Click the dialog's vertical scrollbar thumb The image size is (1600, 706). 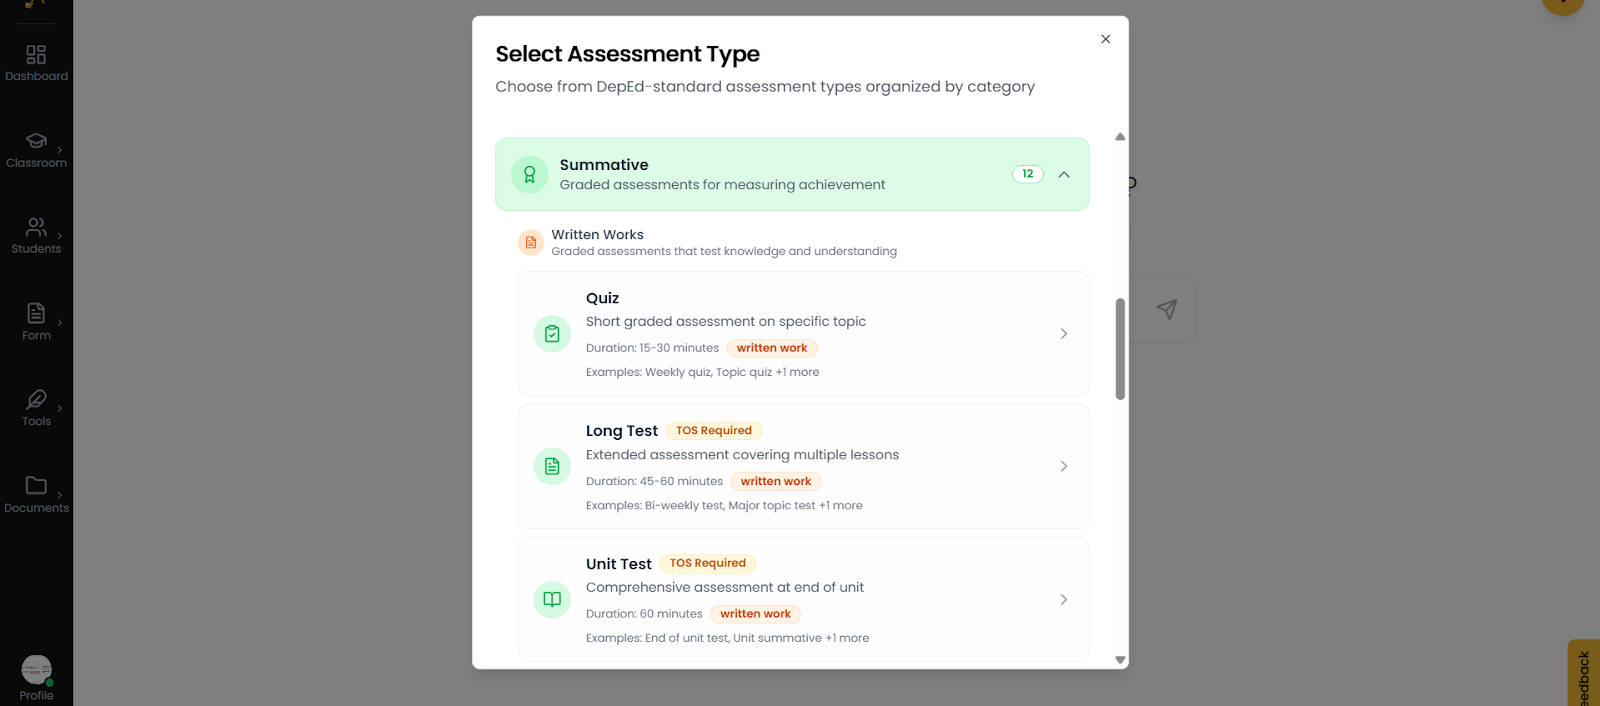pos(1120,349)
